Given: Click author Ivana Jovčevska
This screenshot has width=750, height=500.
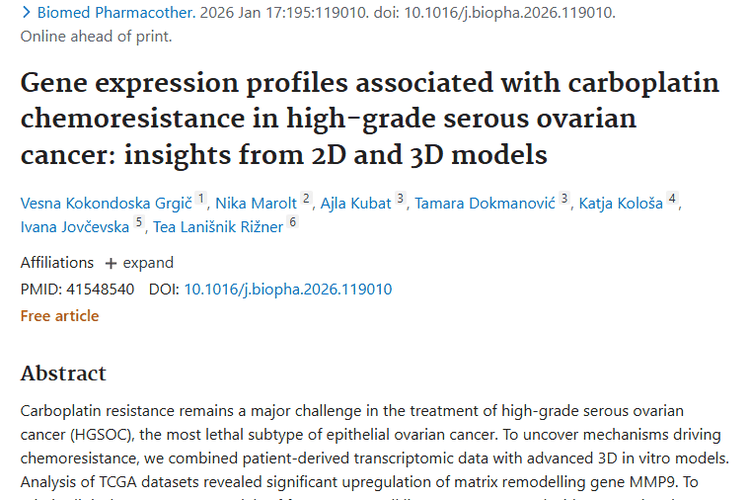Looking at the screenshot, I should tap(75, 227).
